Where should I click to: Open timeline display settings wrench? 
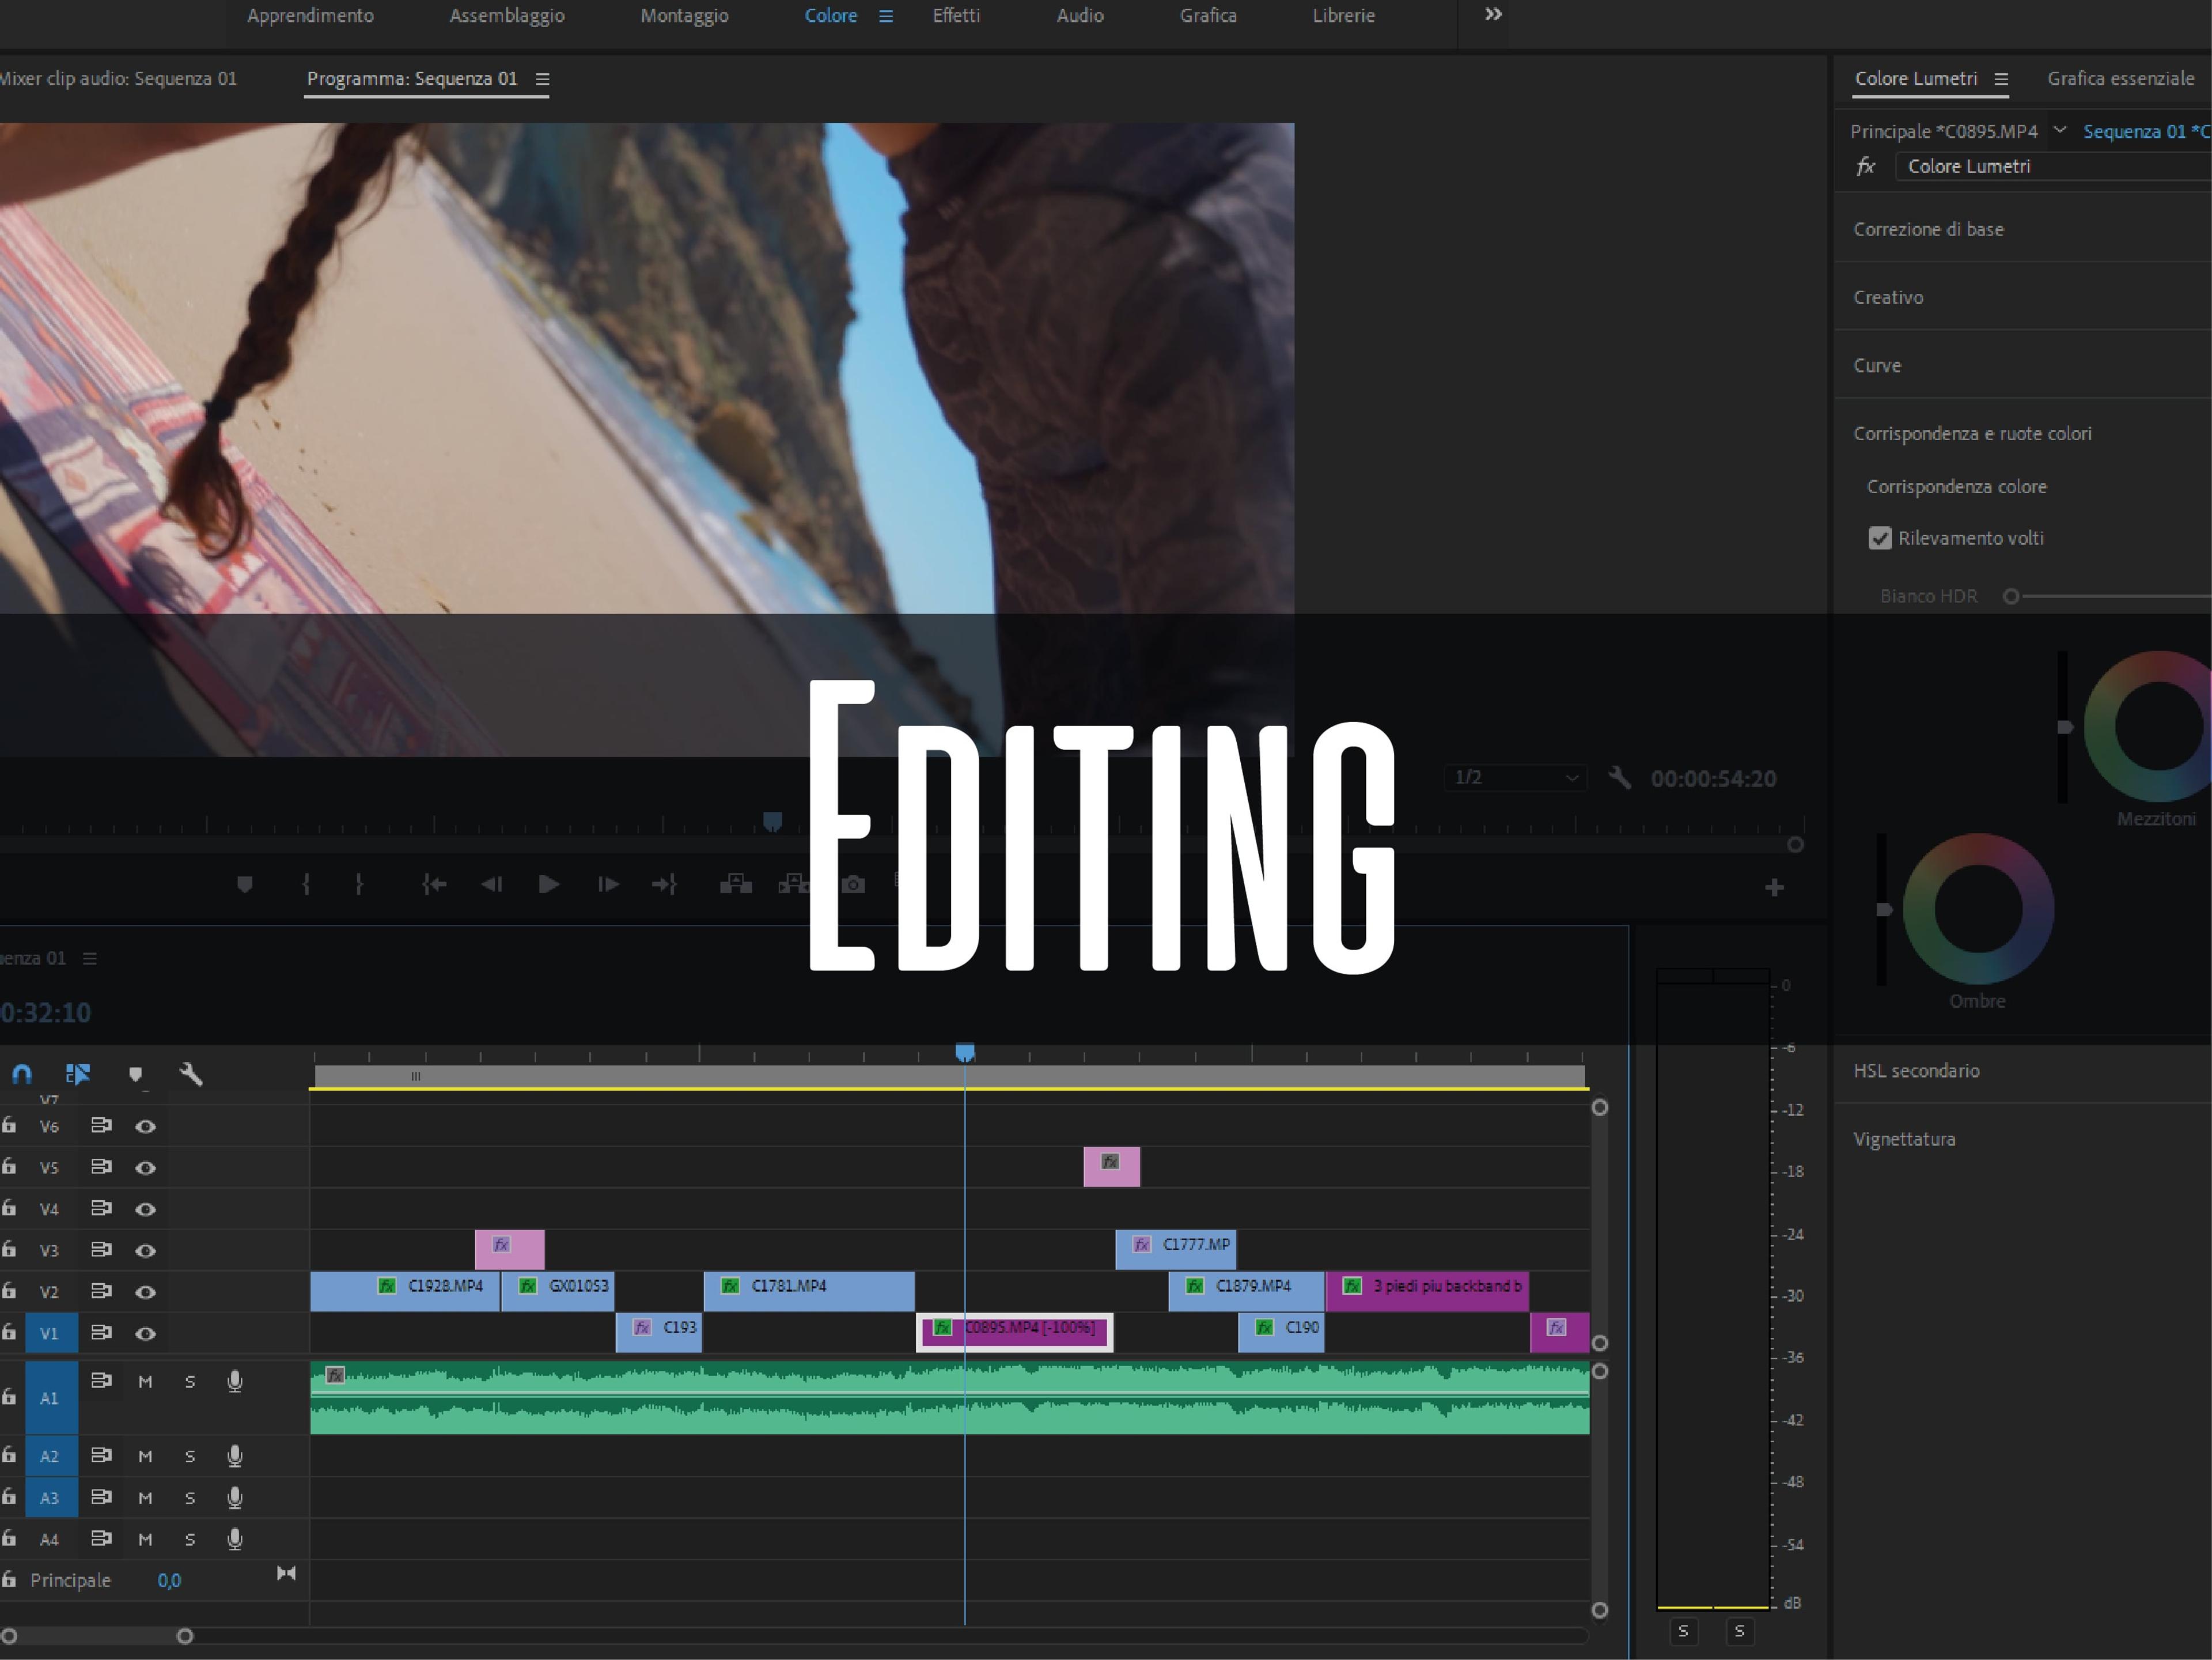(x=191, y=1074)
